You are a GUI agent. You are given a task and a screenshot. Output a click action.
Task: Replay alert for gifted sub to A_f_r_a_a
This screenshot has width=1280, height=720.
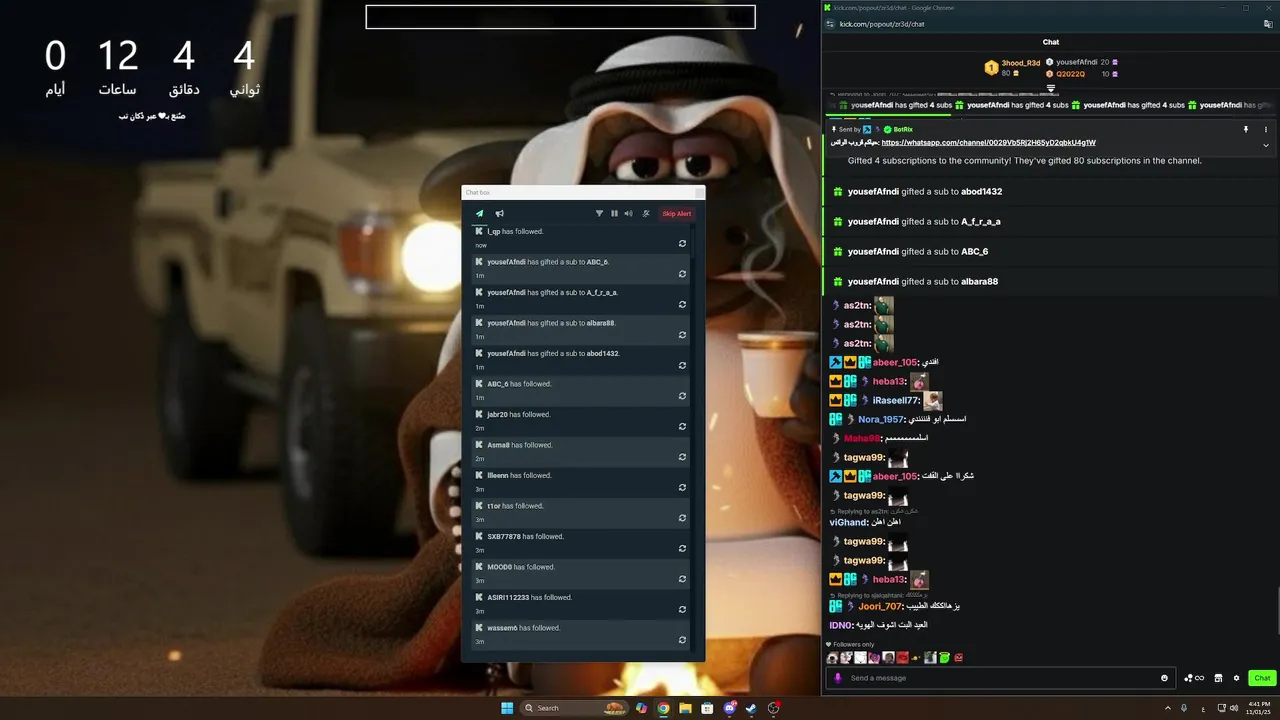click(682, 304)
